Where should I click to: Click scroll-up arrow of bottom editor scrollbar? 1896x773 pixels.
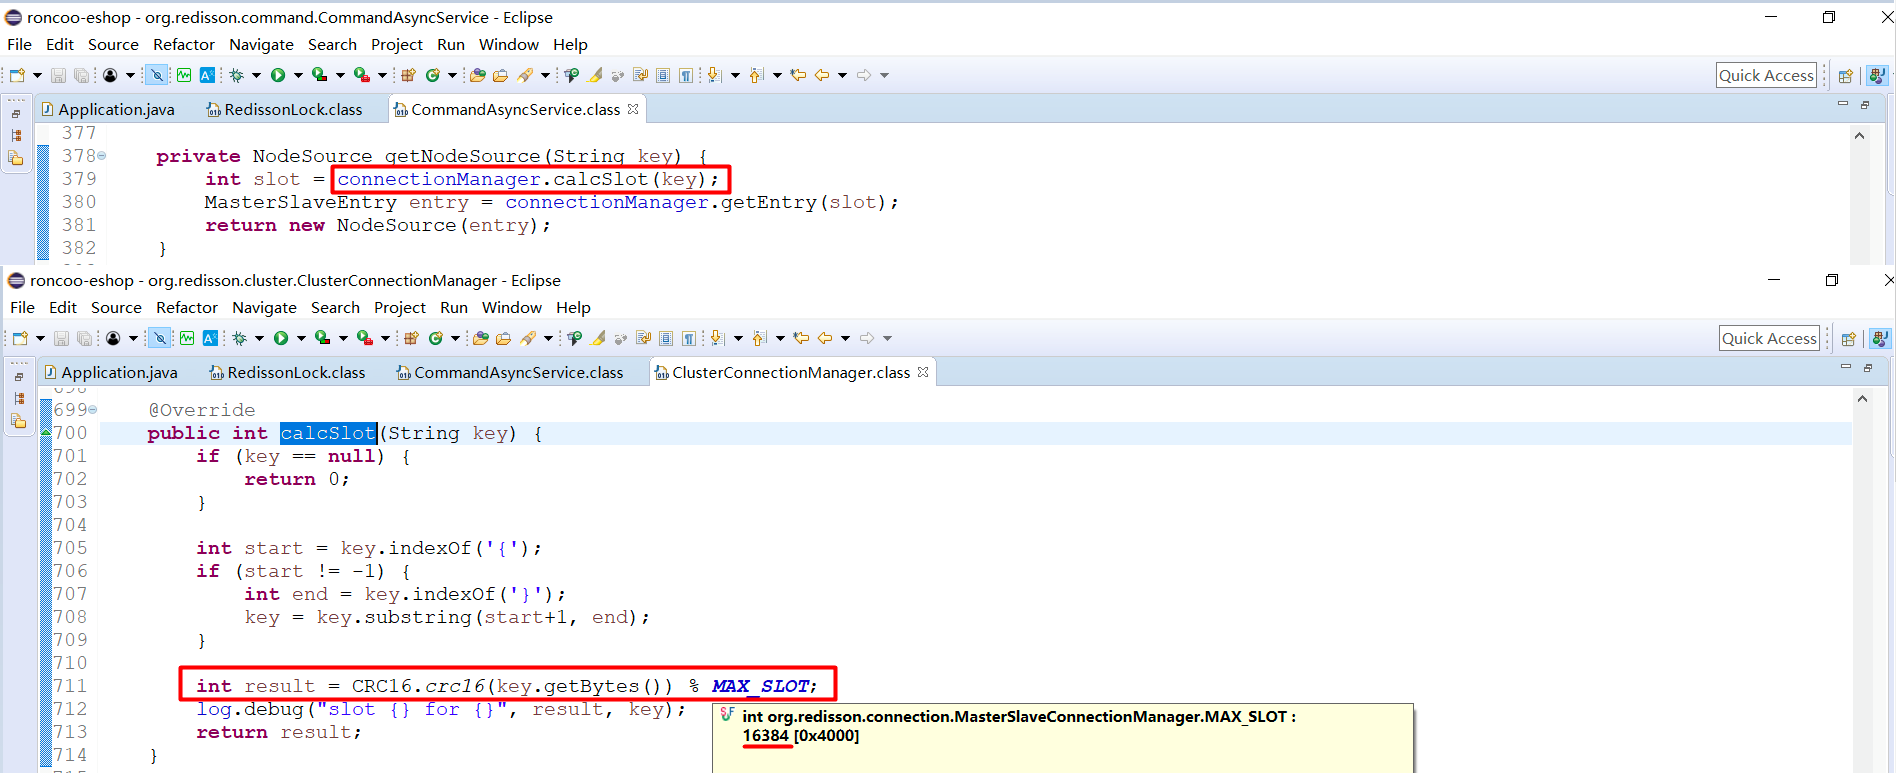[x=1862, y=399]
